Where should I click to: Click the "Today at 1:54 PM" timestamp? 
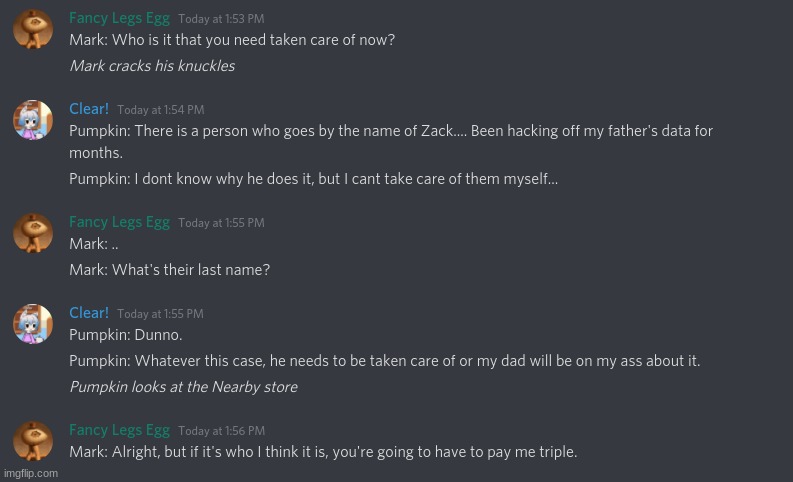point(160,110)
